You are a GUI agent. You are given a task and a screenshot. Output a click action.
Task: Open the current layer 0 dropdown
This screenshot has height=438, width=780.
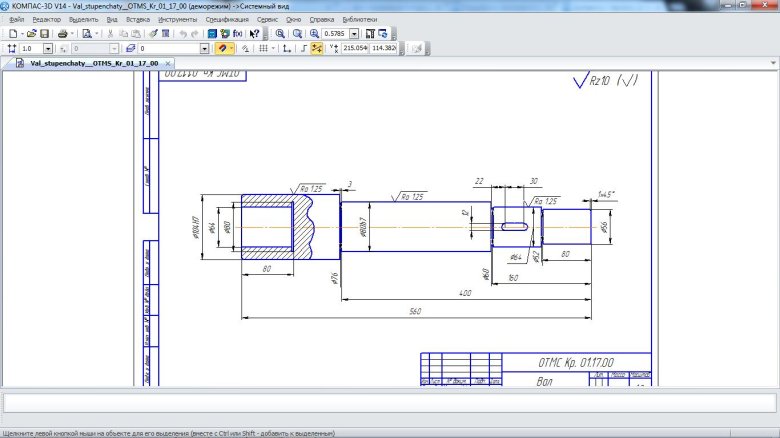pyautogui.click(x=204, y=48)
